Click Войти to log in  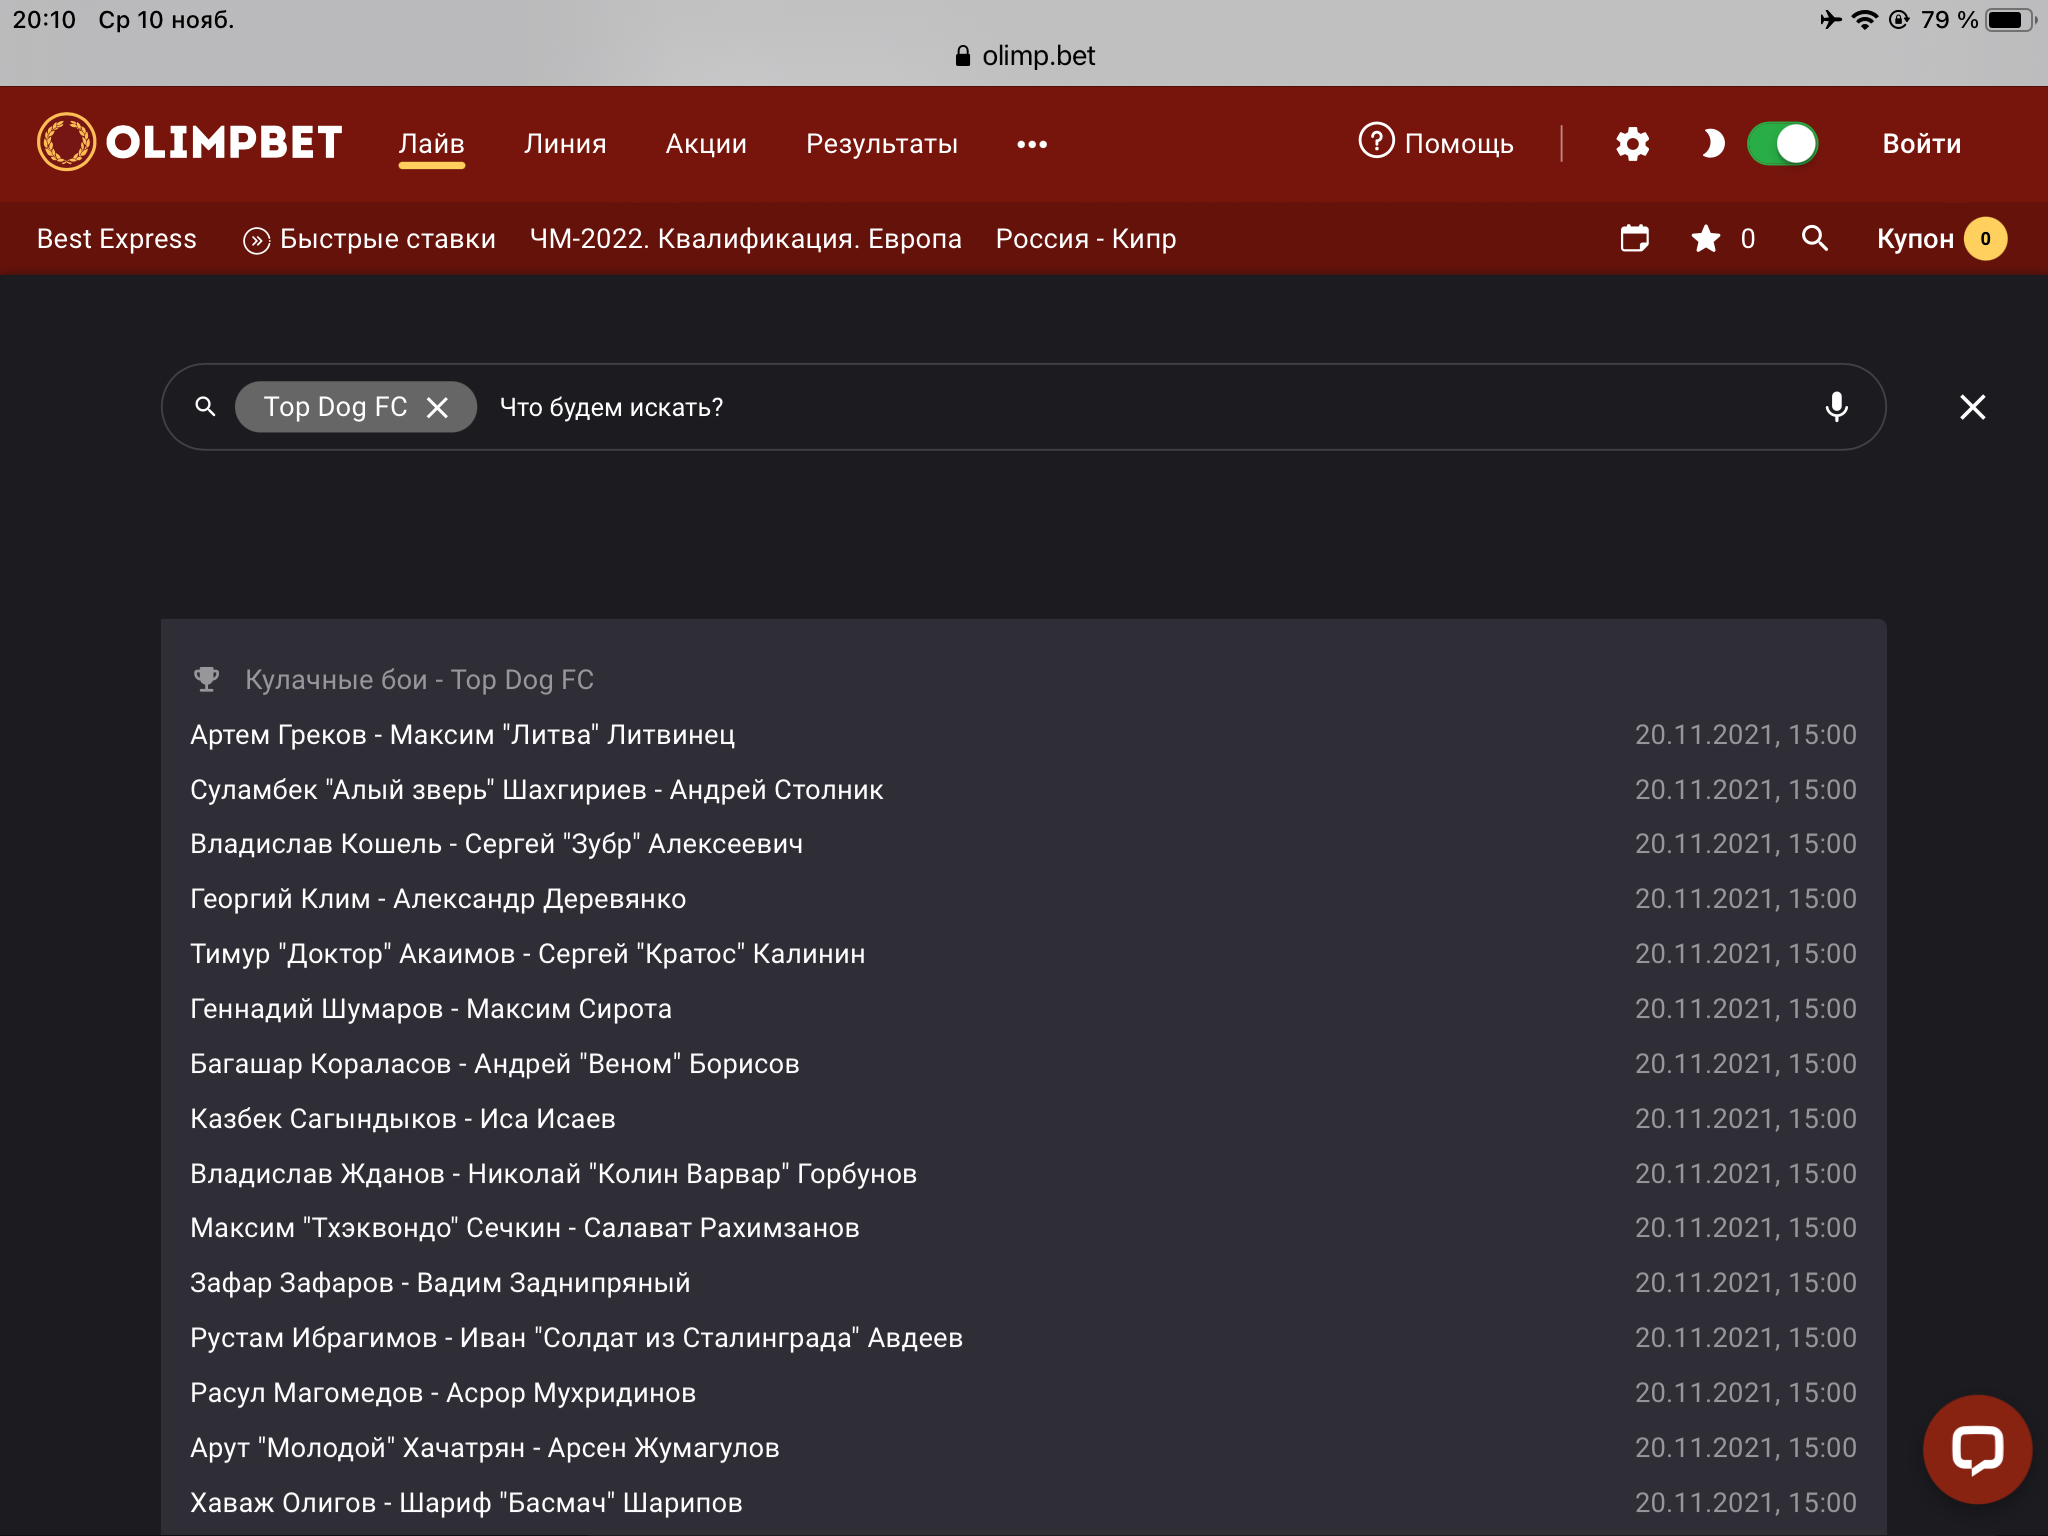pyautogui.click(x=1921, y=144)
